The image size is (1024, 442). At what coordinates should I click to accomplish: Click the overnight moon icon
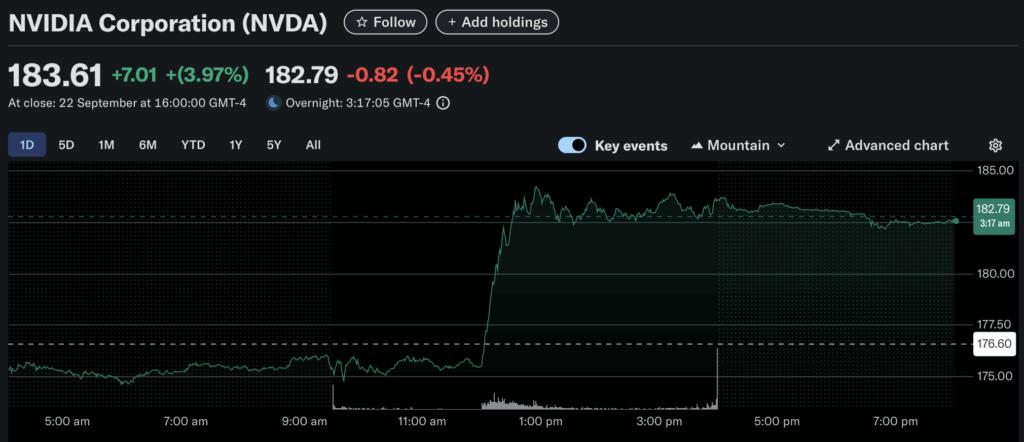[273, 102]
